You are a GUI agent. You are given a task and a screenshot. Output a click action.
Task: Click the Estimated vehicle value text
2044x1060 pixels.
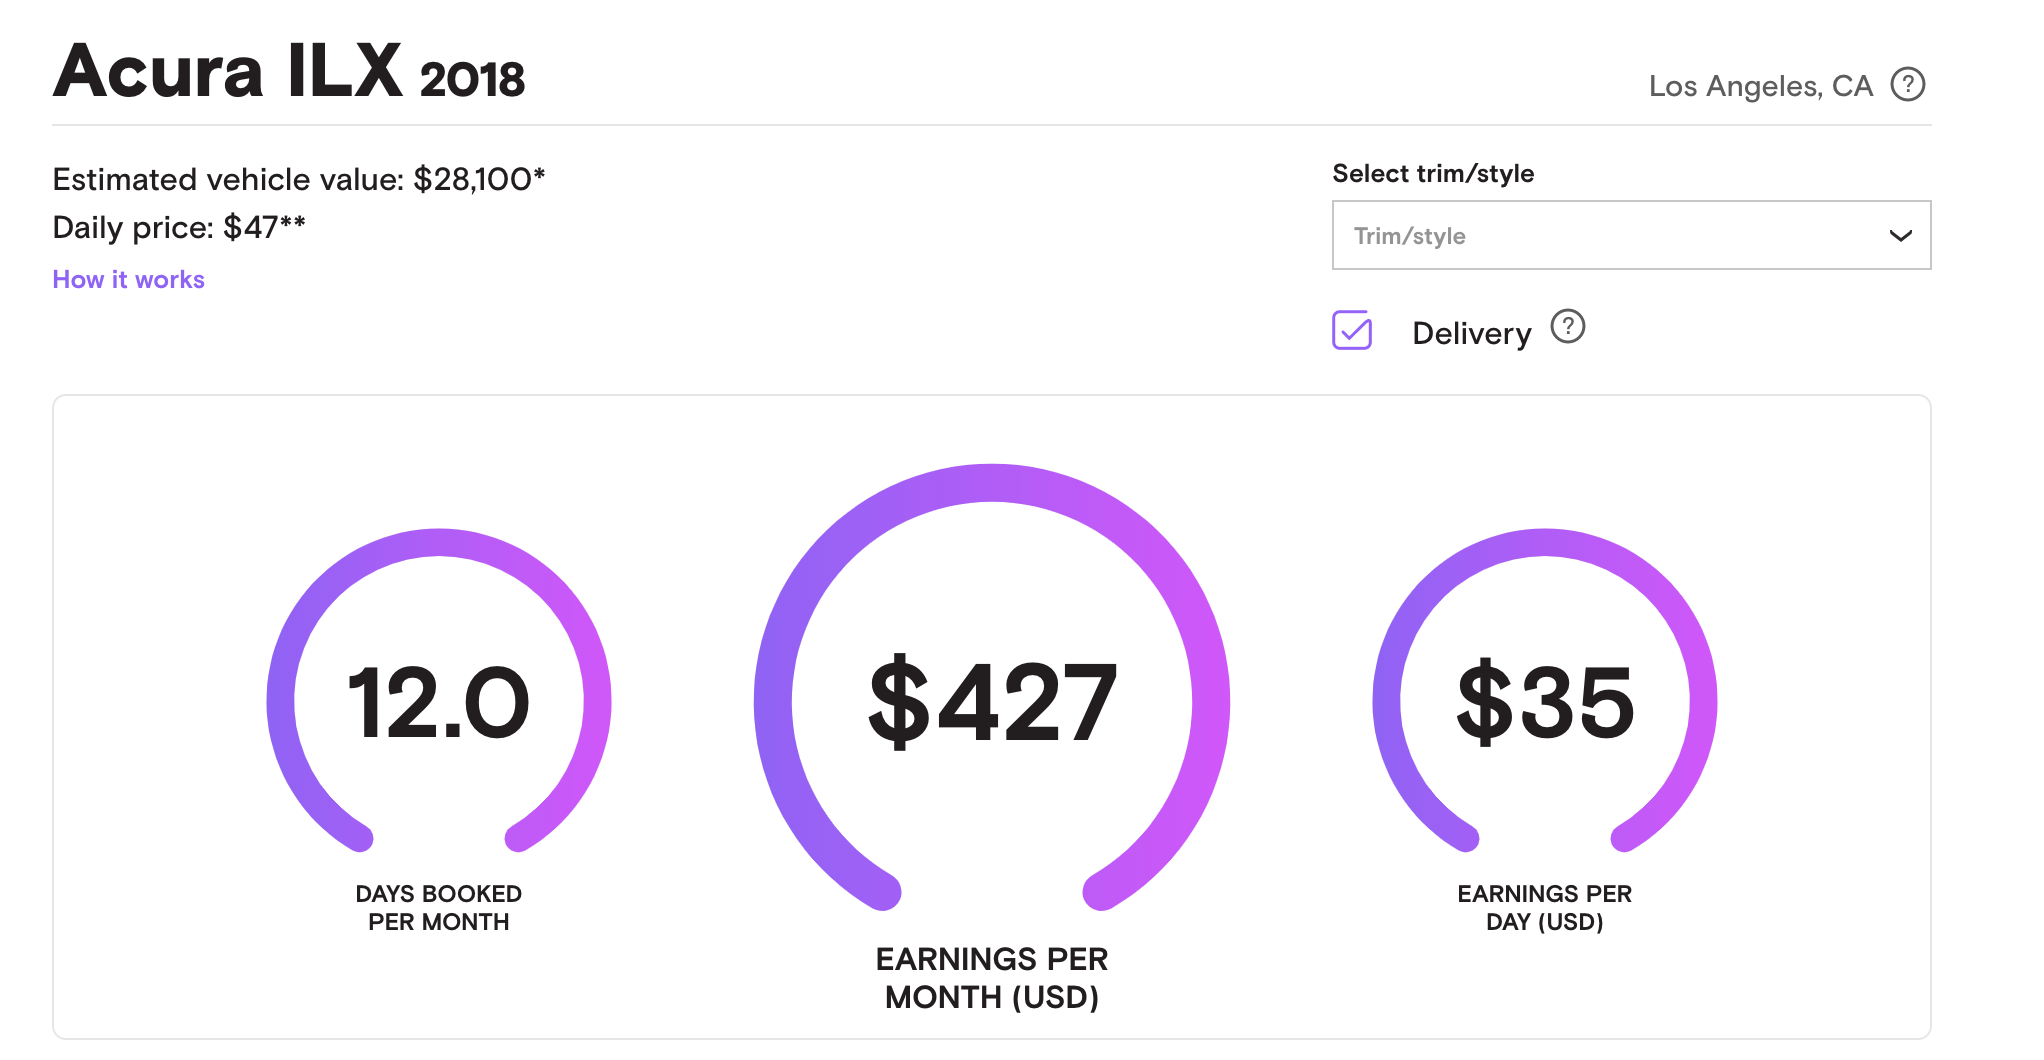tap(298, 180)
